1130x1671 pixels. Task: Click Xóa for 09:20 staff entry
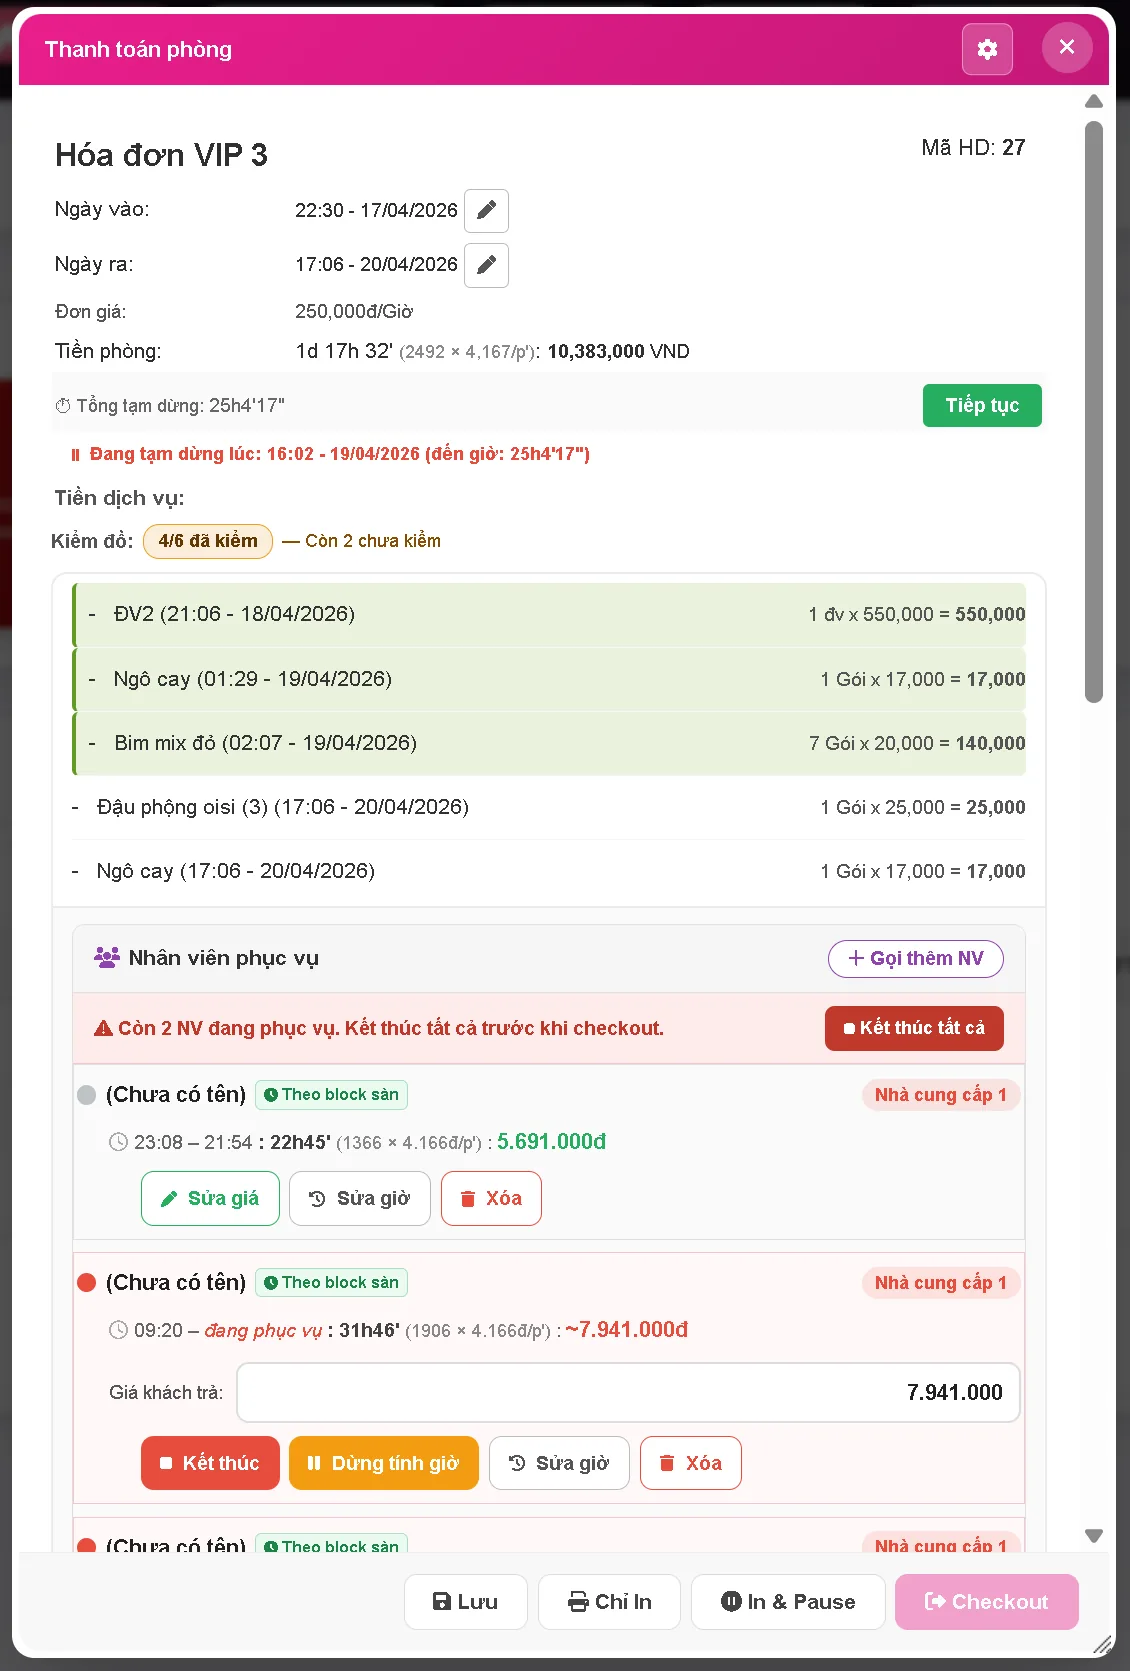(691, 1463)
